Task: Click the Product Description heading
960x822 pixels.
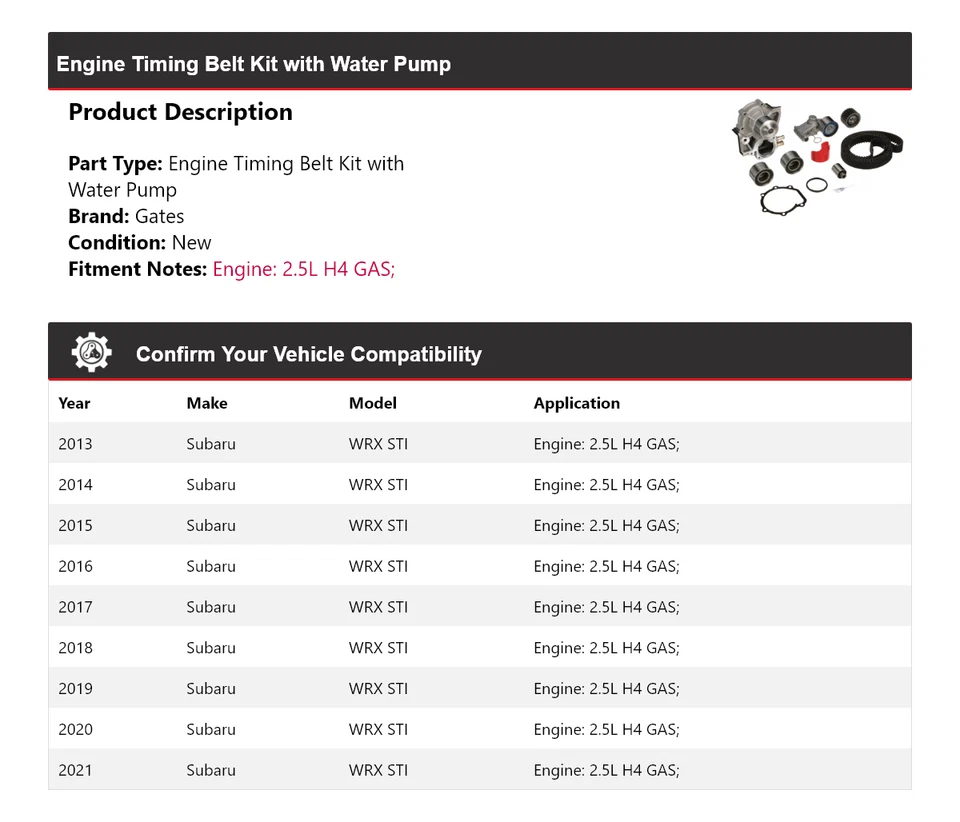Action: (x=180, y=112)
